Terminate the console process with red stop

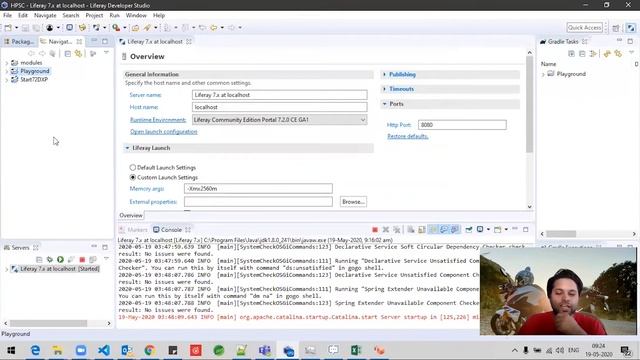point(375,230)
